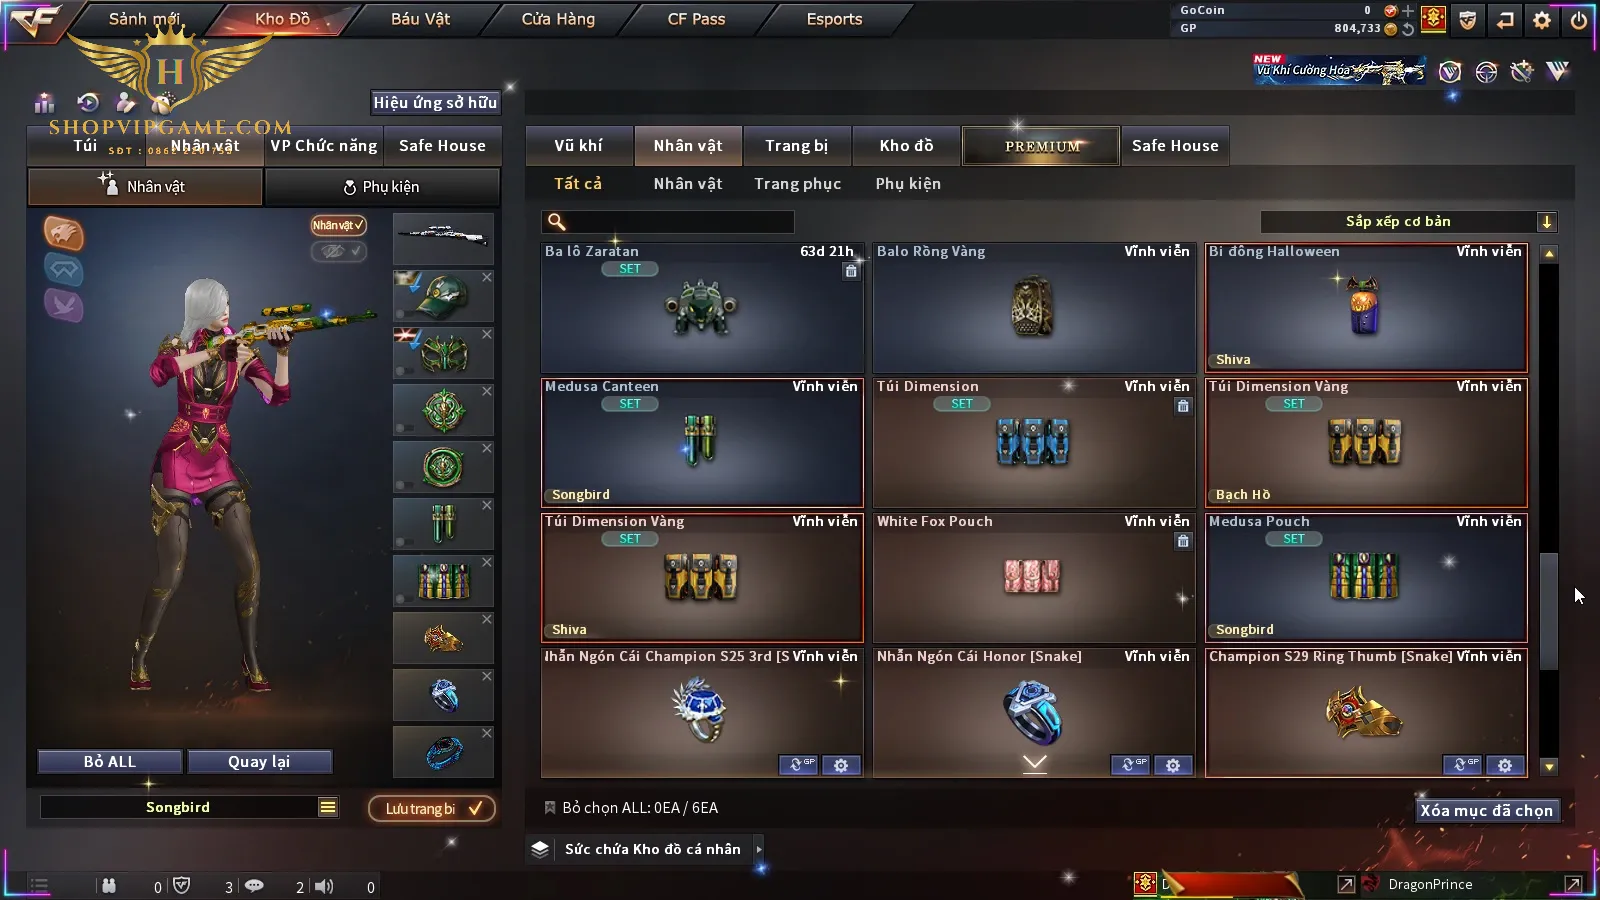Check the Bỏ chọn ALL checkbox

click(549, 807)
